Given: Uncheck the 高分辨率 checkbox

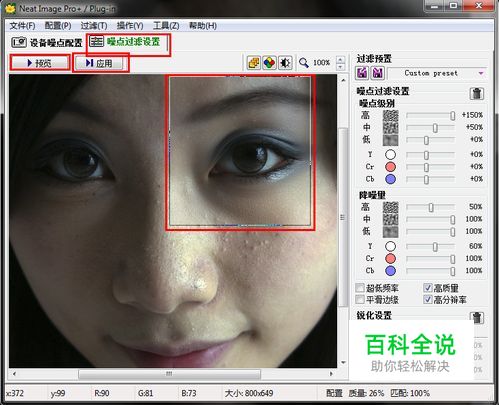Looking at the screenshot, I should tap(428, 299).
